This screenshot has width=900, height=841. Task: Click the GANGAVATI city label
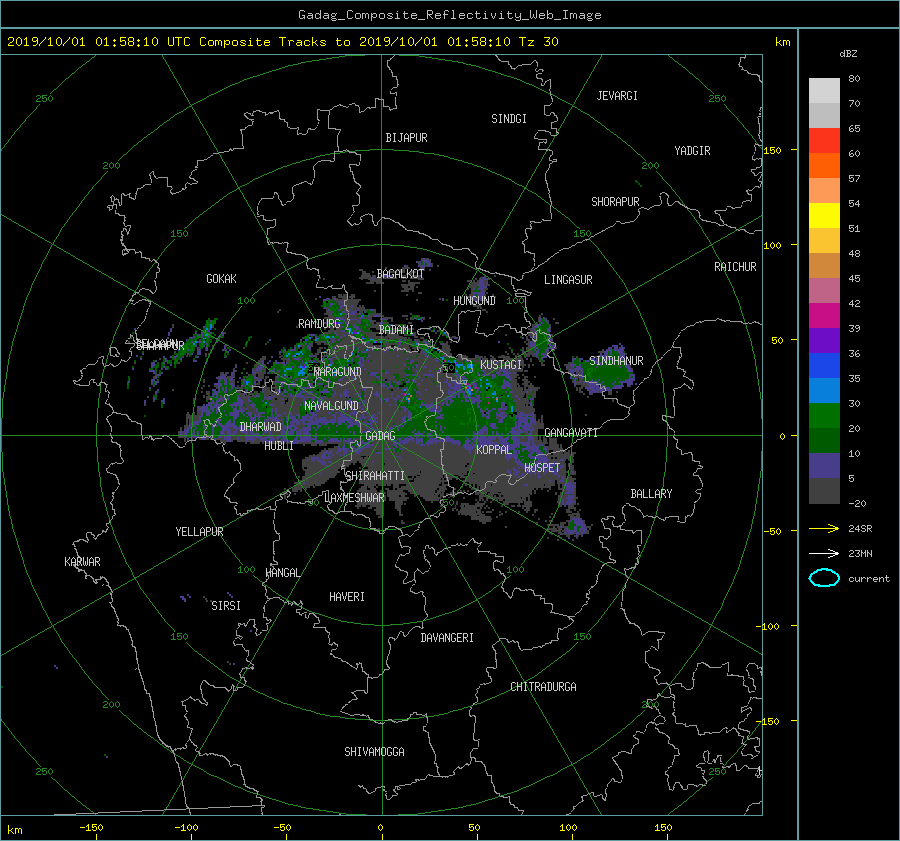click(x=571, y=433)
